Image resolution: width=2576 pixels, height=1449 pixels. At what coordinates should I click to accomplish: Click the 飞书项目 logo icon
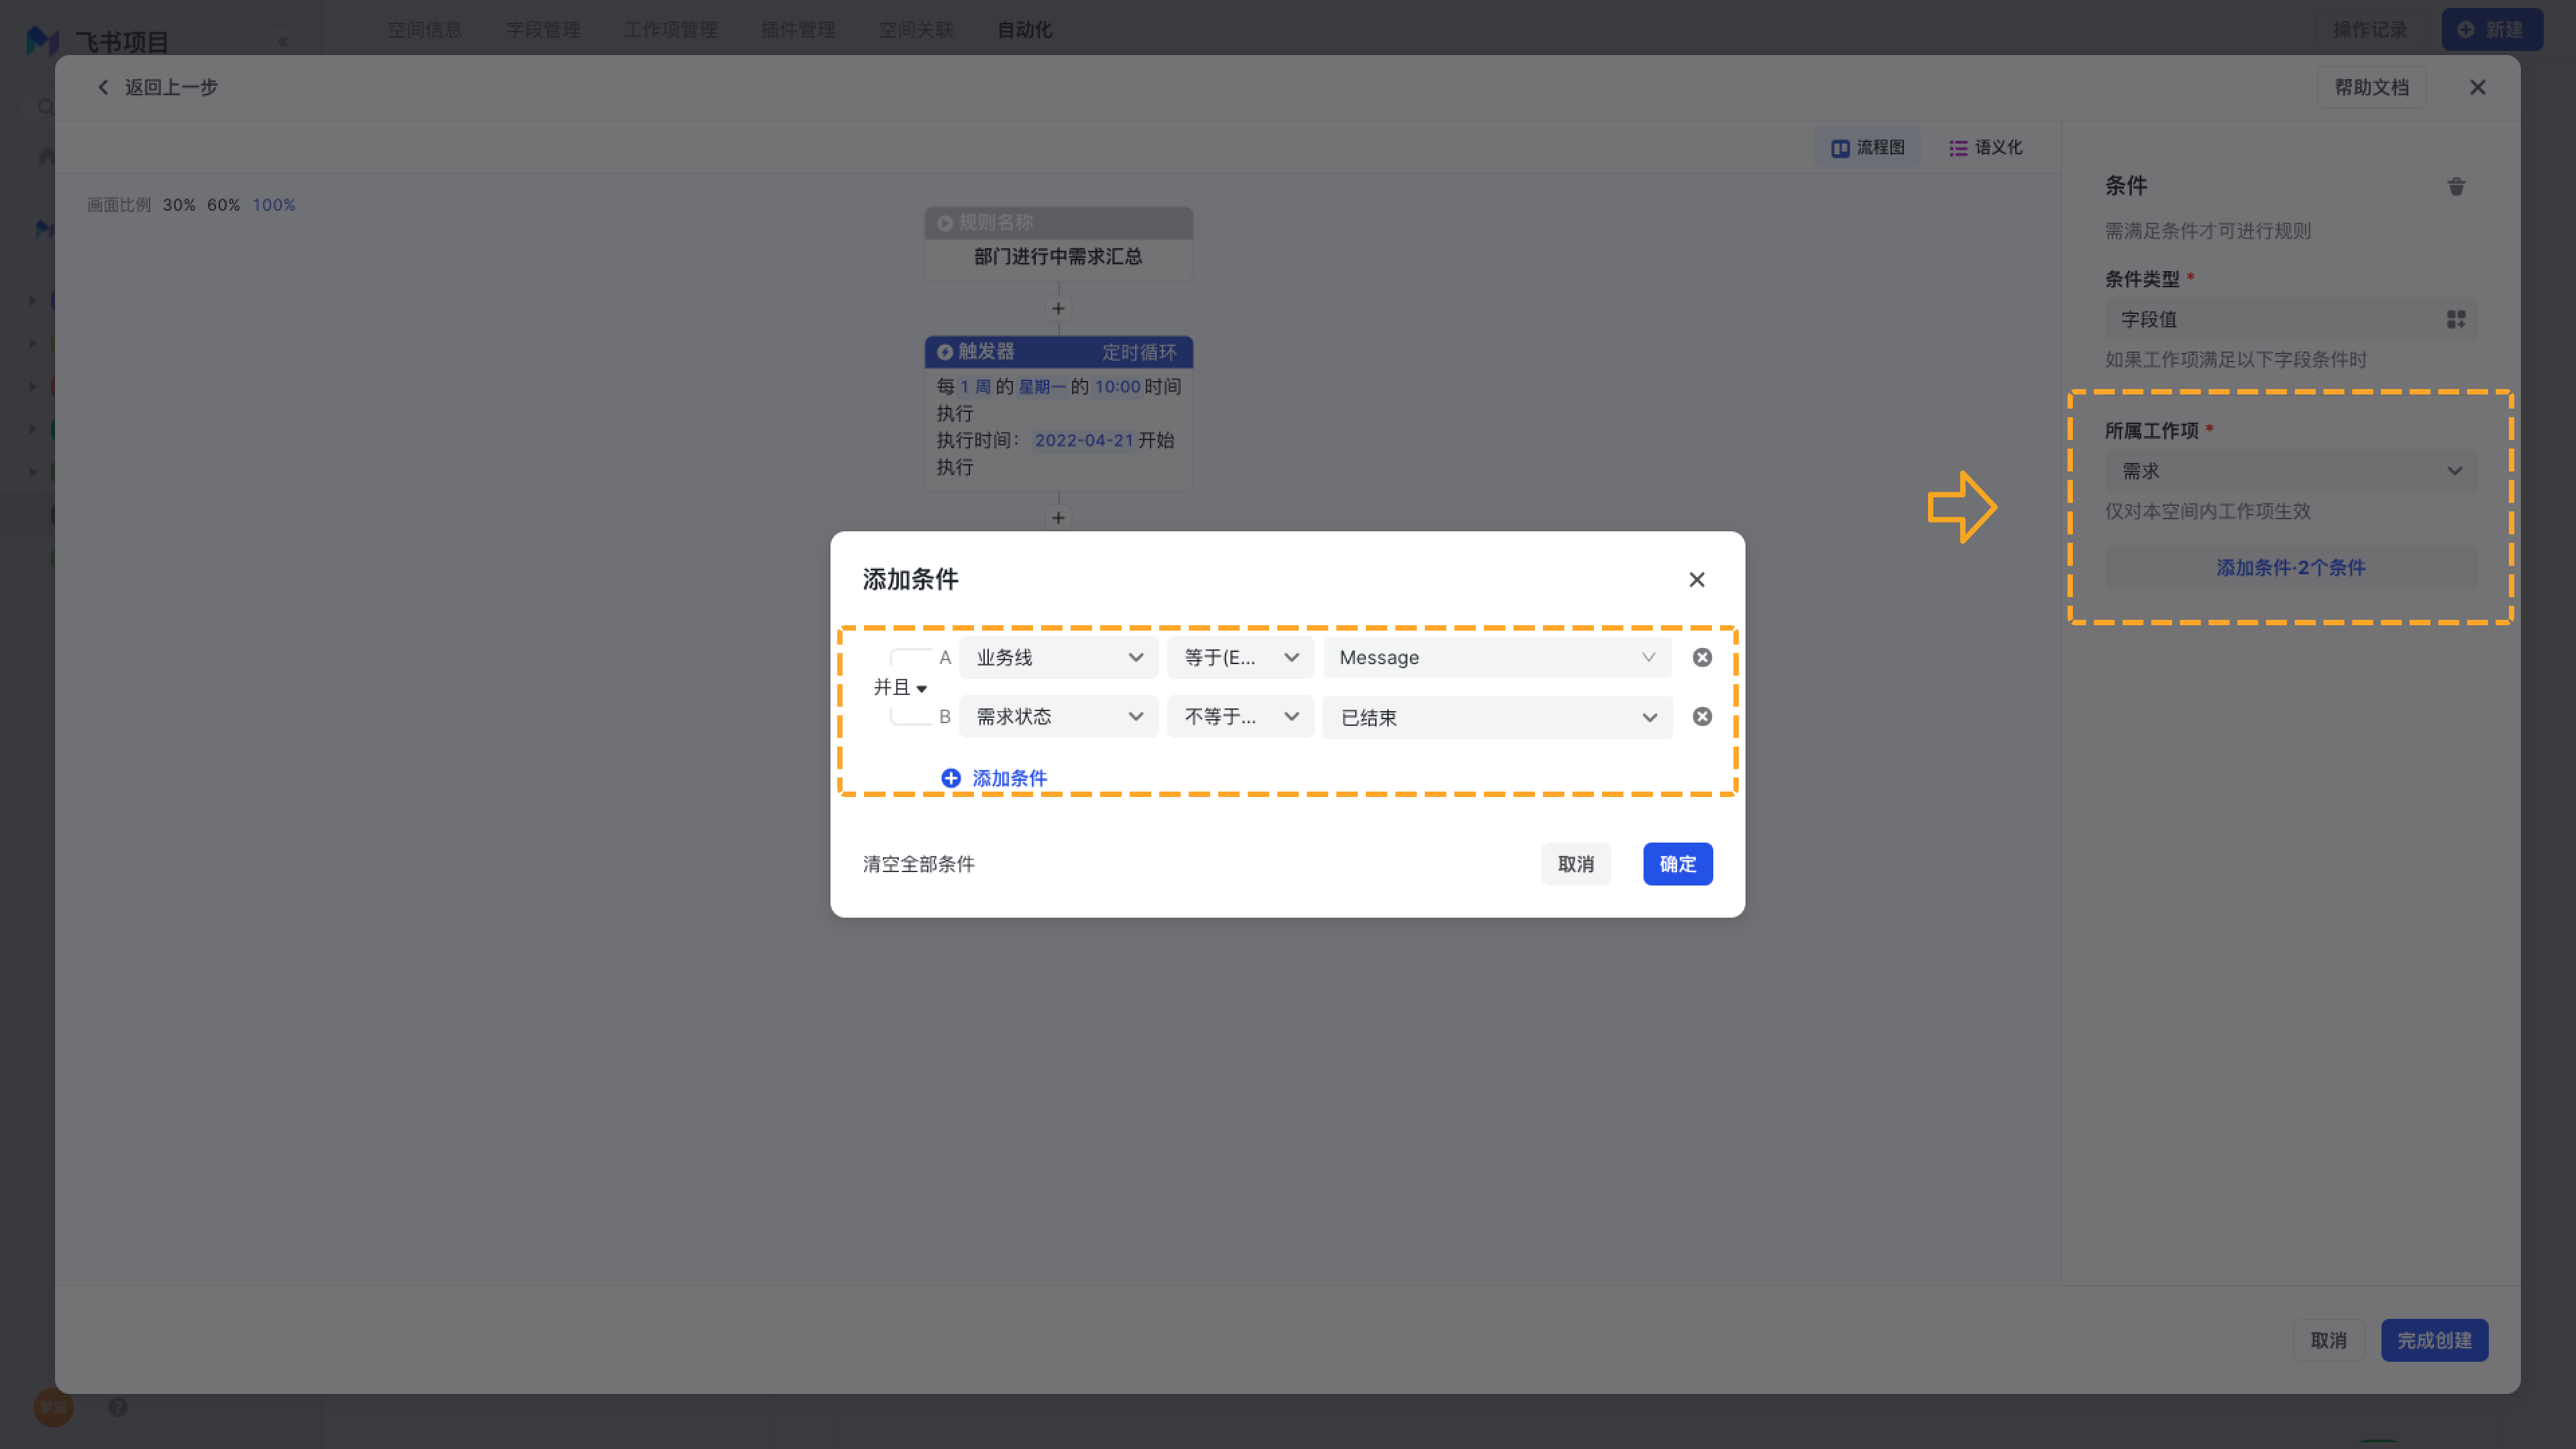(42, 41)
